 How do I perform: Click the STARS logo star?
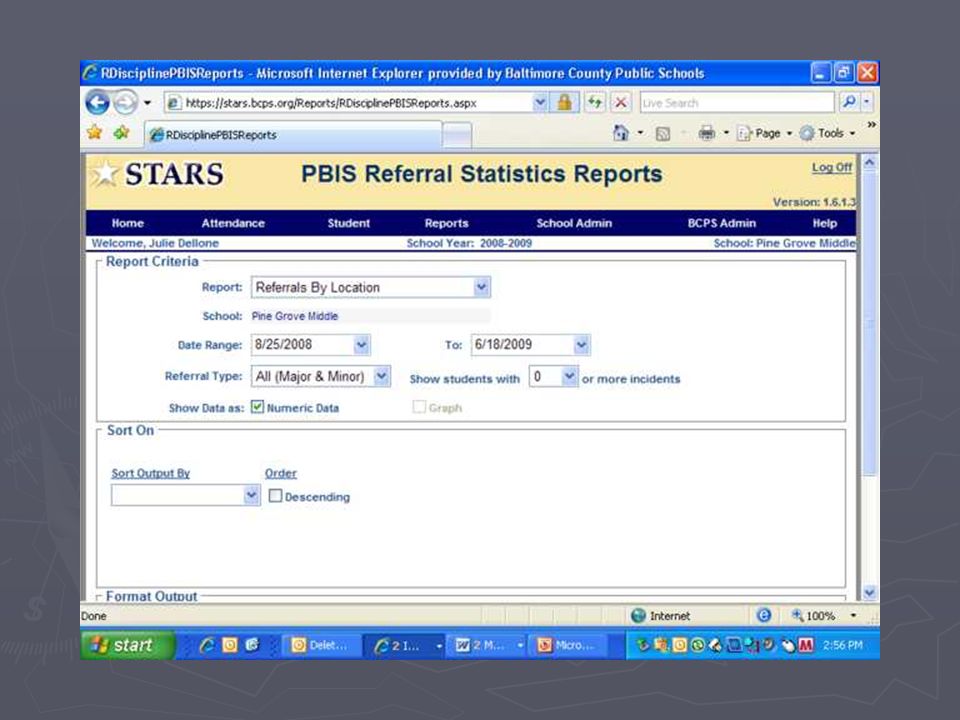pyautogui.click(x=104, y=174)
